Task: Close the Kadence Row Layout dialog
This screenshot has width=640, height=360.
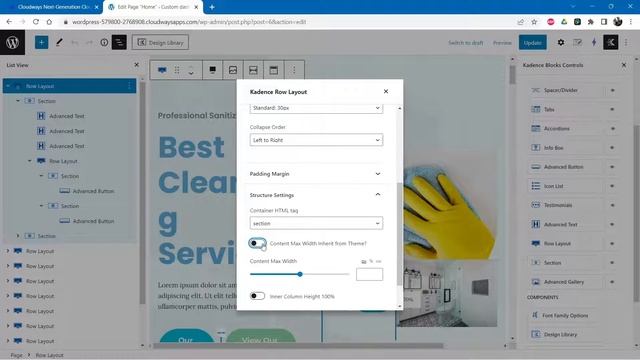Action: pos(386,91)
